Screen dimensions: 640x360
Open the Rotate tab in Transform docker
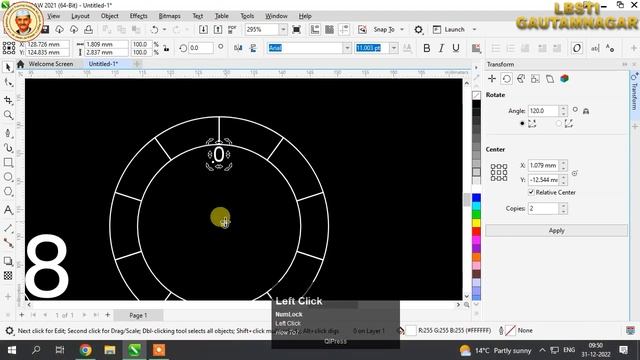pos(507,79)
